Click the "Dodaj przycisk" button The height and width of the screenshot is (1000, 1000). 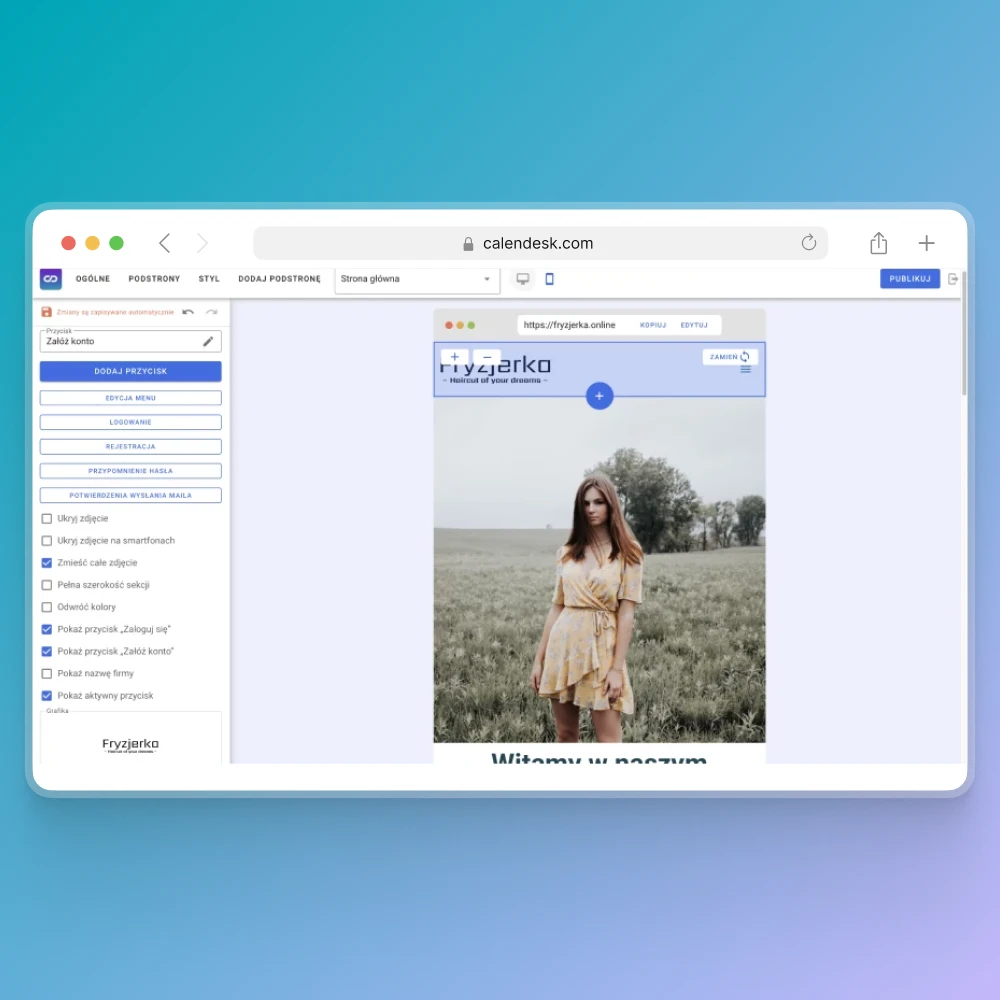[131, 371]
